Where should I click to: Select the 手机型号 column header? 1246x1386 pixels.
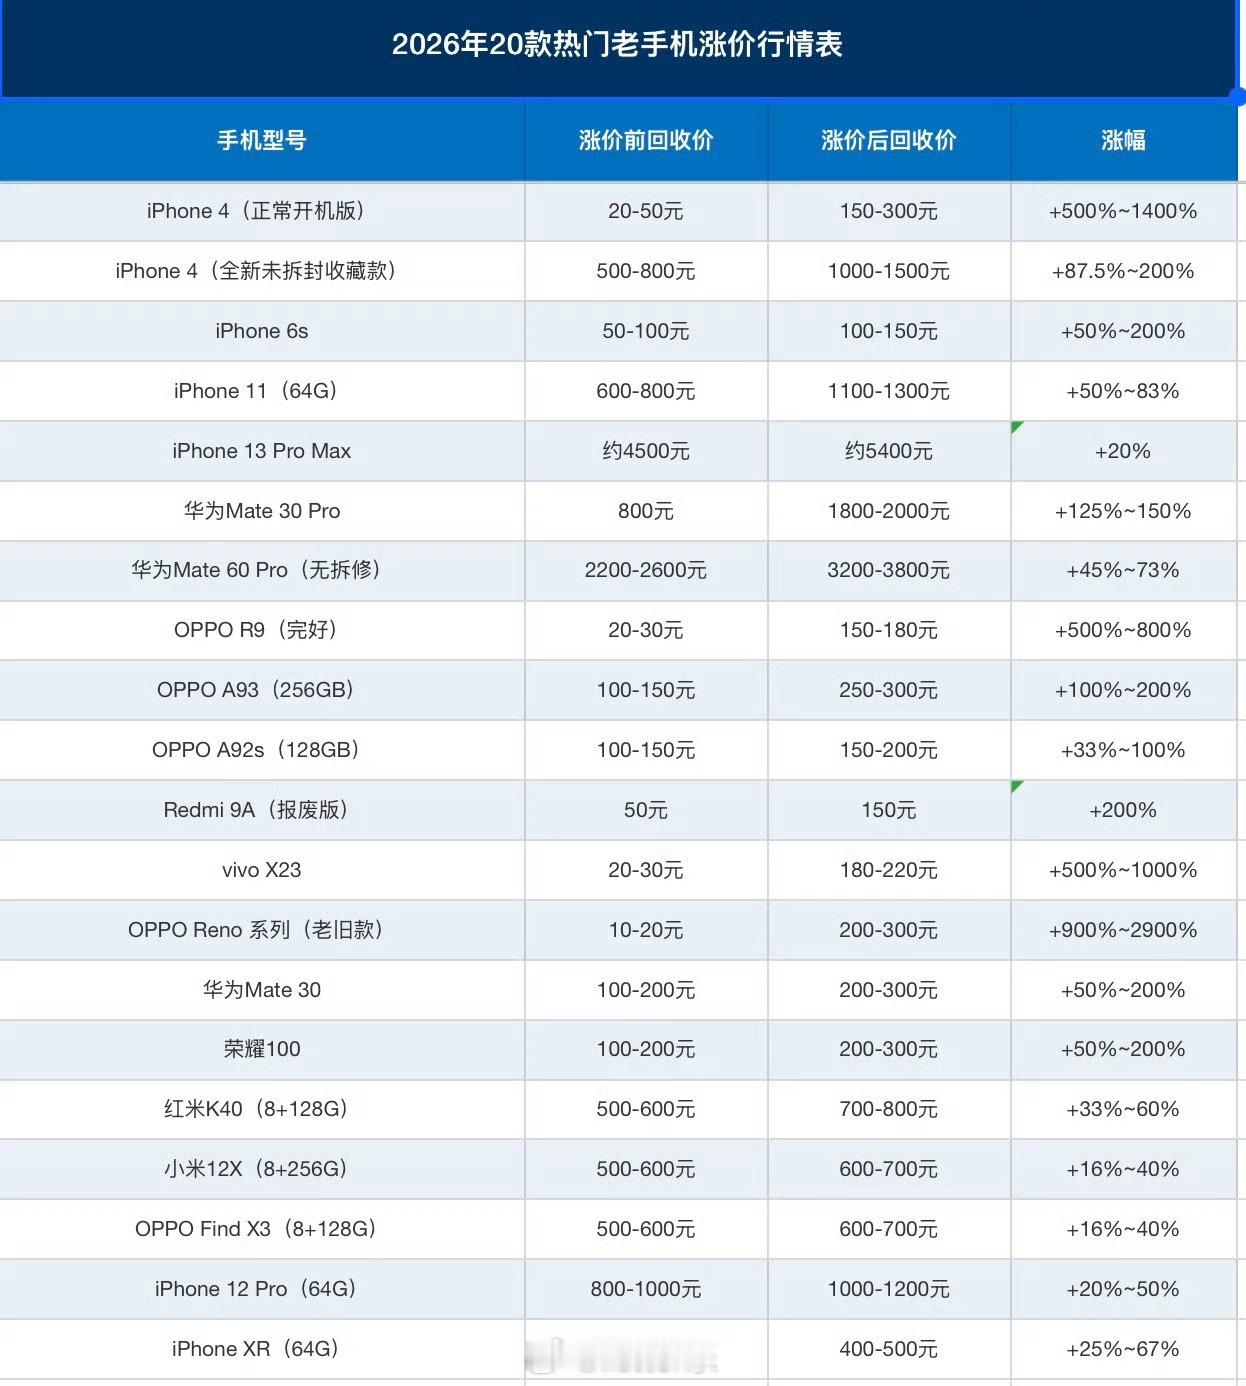coord(262,141)
